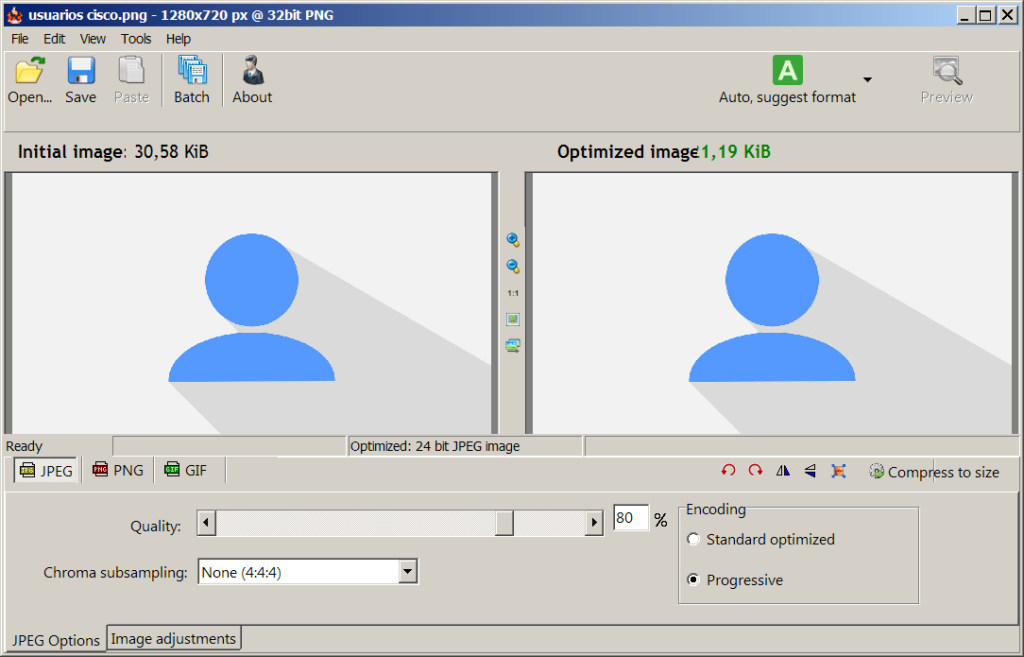Set the view to 1:1 original size

513,293
